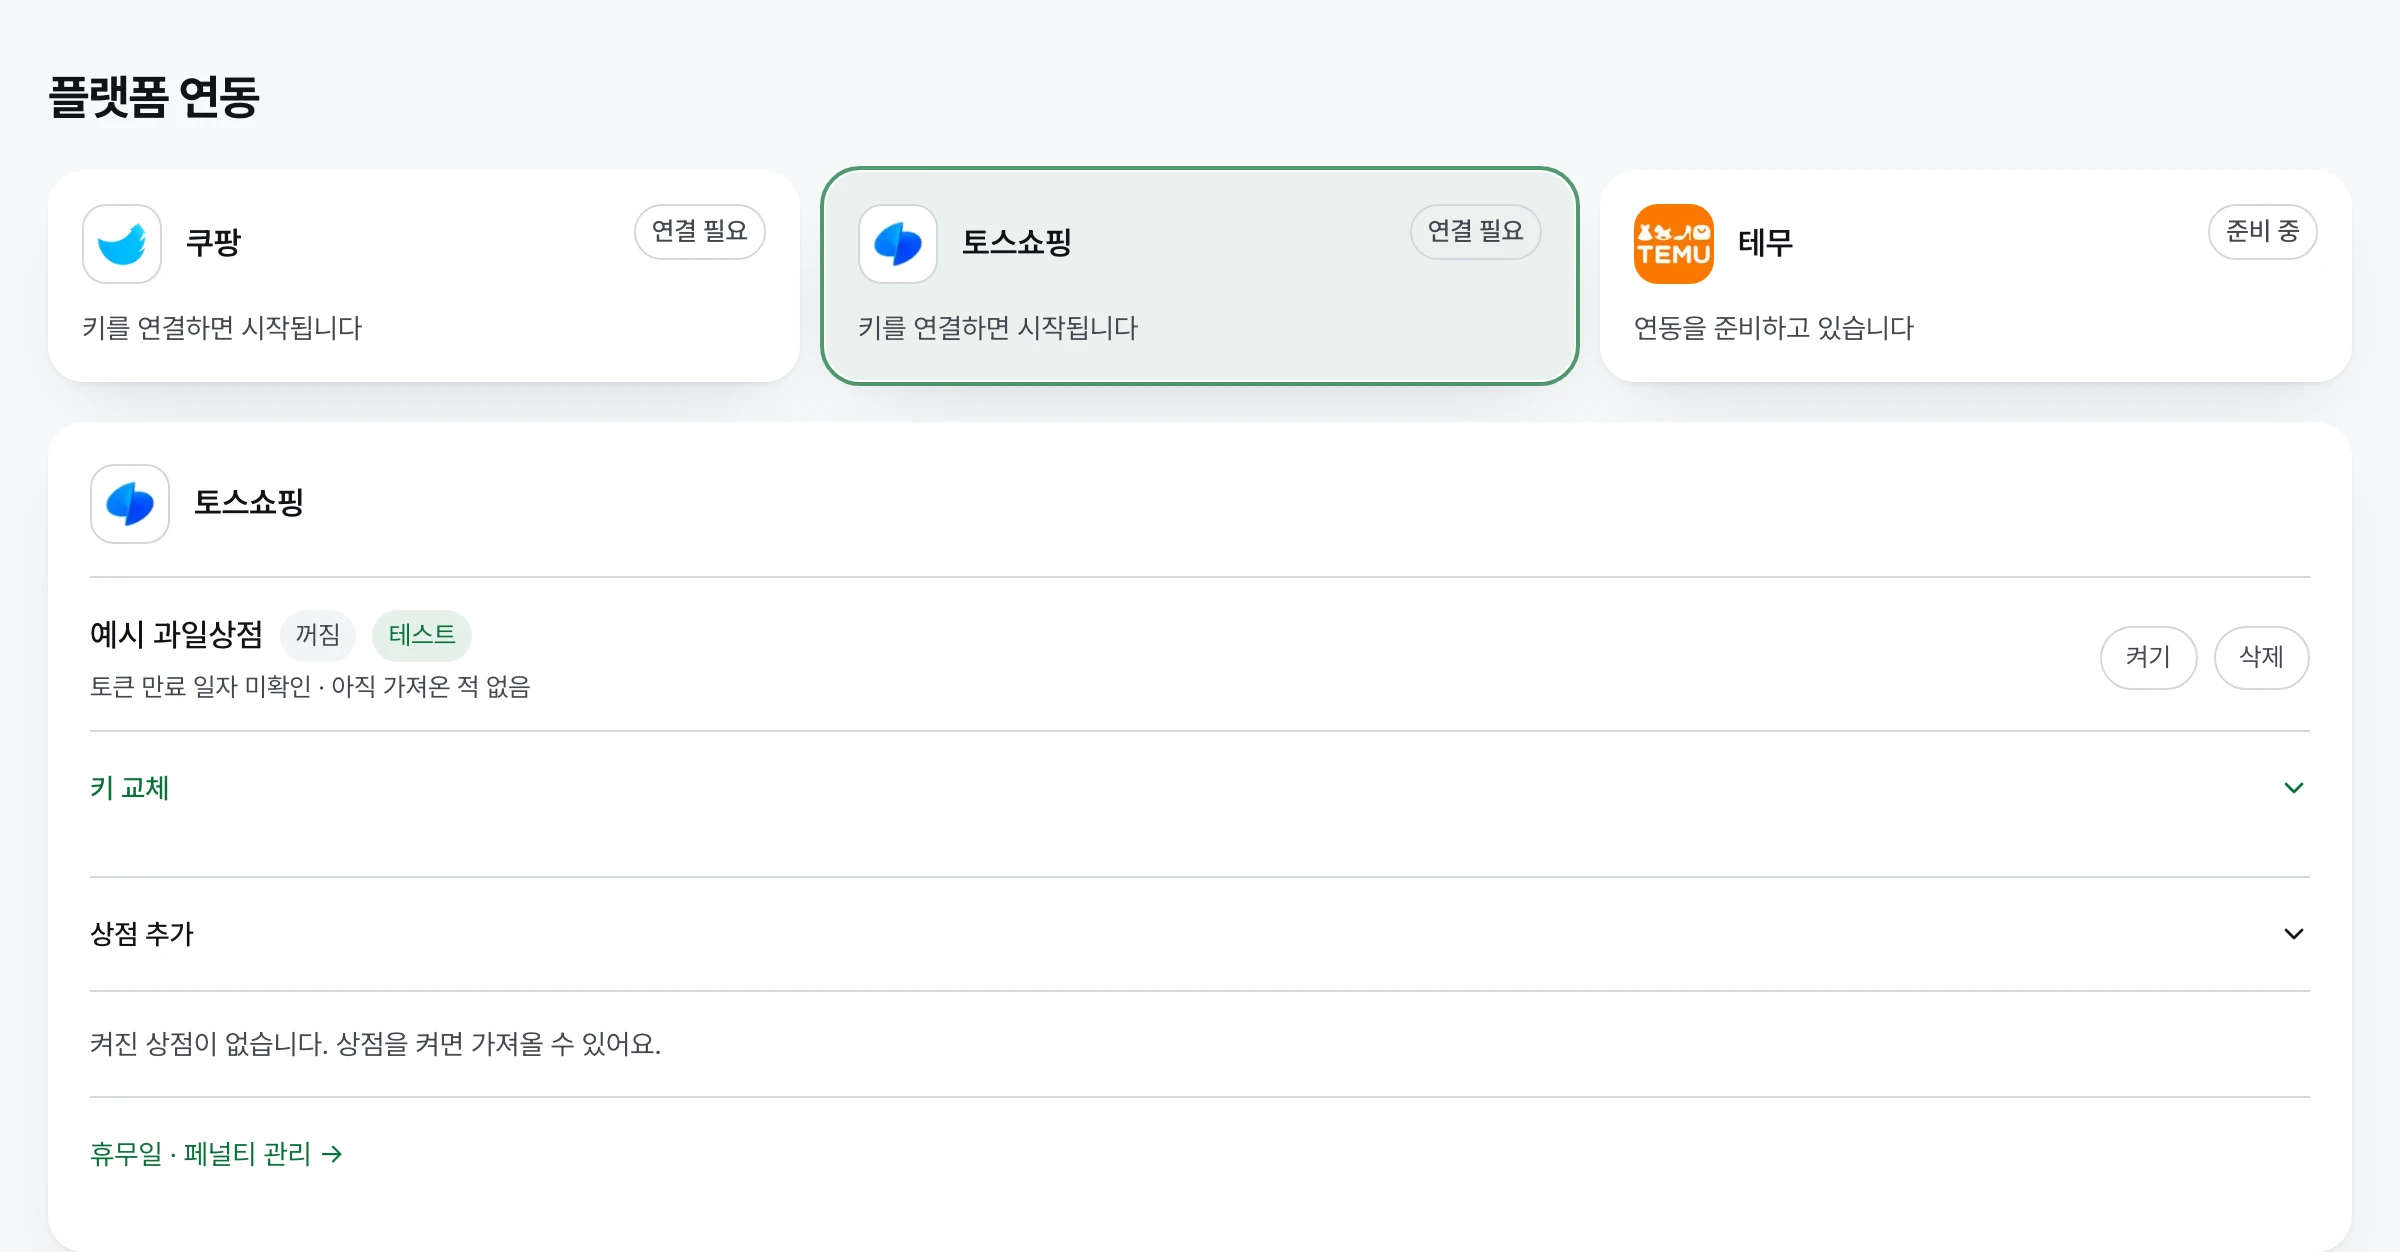Click 키를 연결하면 시작됩니다 on 토스쇼핑 card
2400x1252 pixels.
[998, 328]
